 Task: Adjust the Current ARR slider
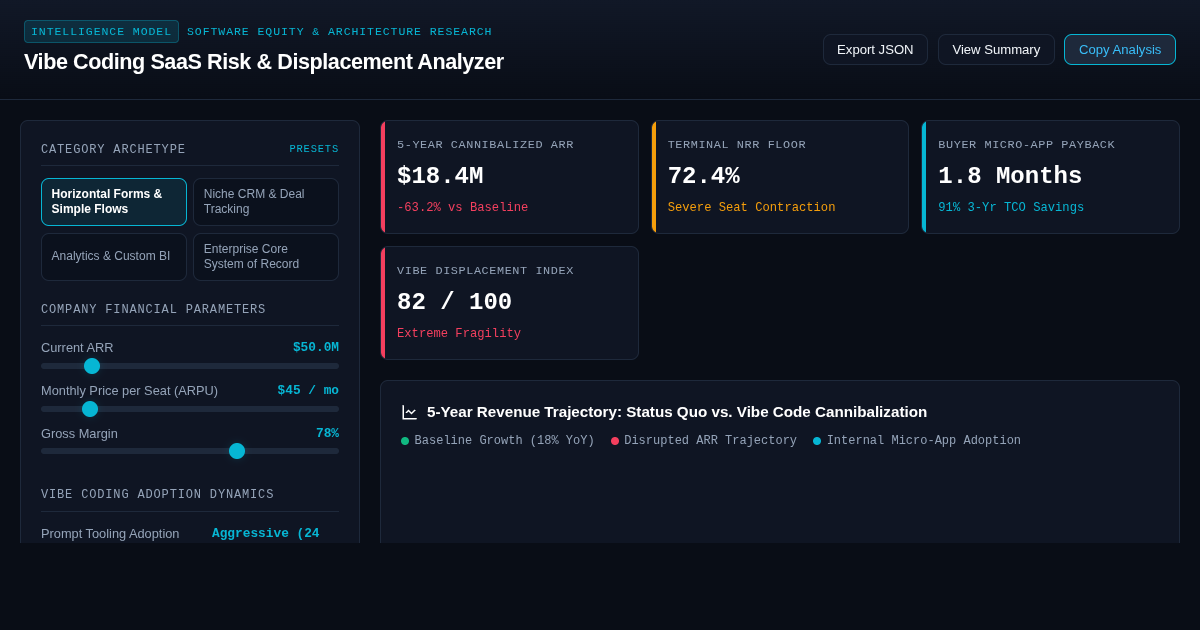[x=190, y=366]
